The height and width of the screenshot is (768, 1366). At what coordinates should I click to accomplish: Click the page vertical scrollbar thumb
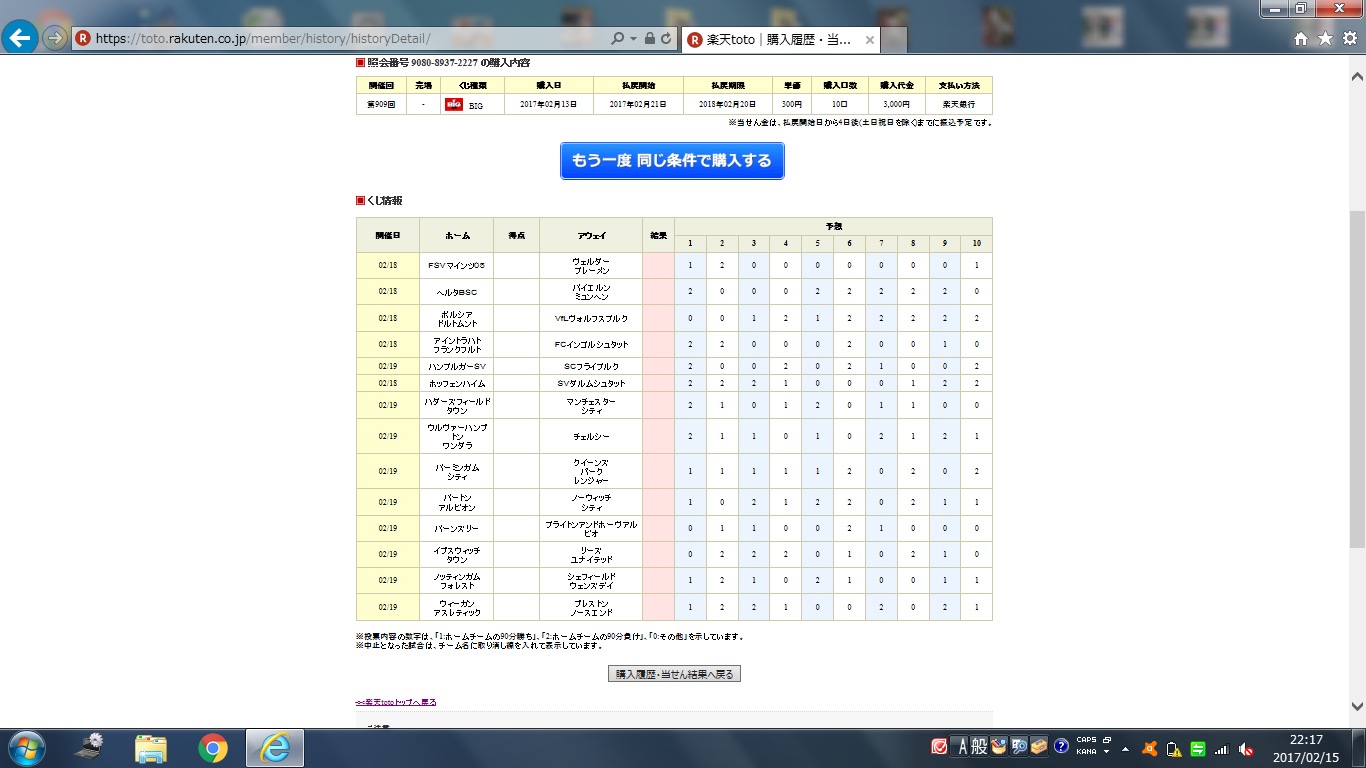(x=1357, y=378)
